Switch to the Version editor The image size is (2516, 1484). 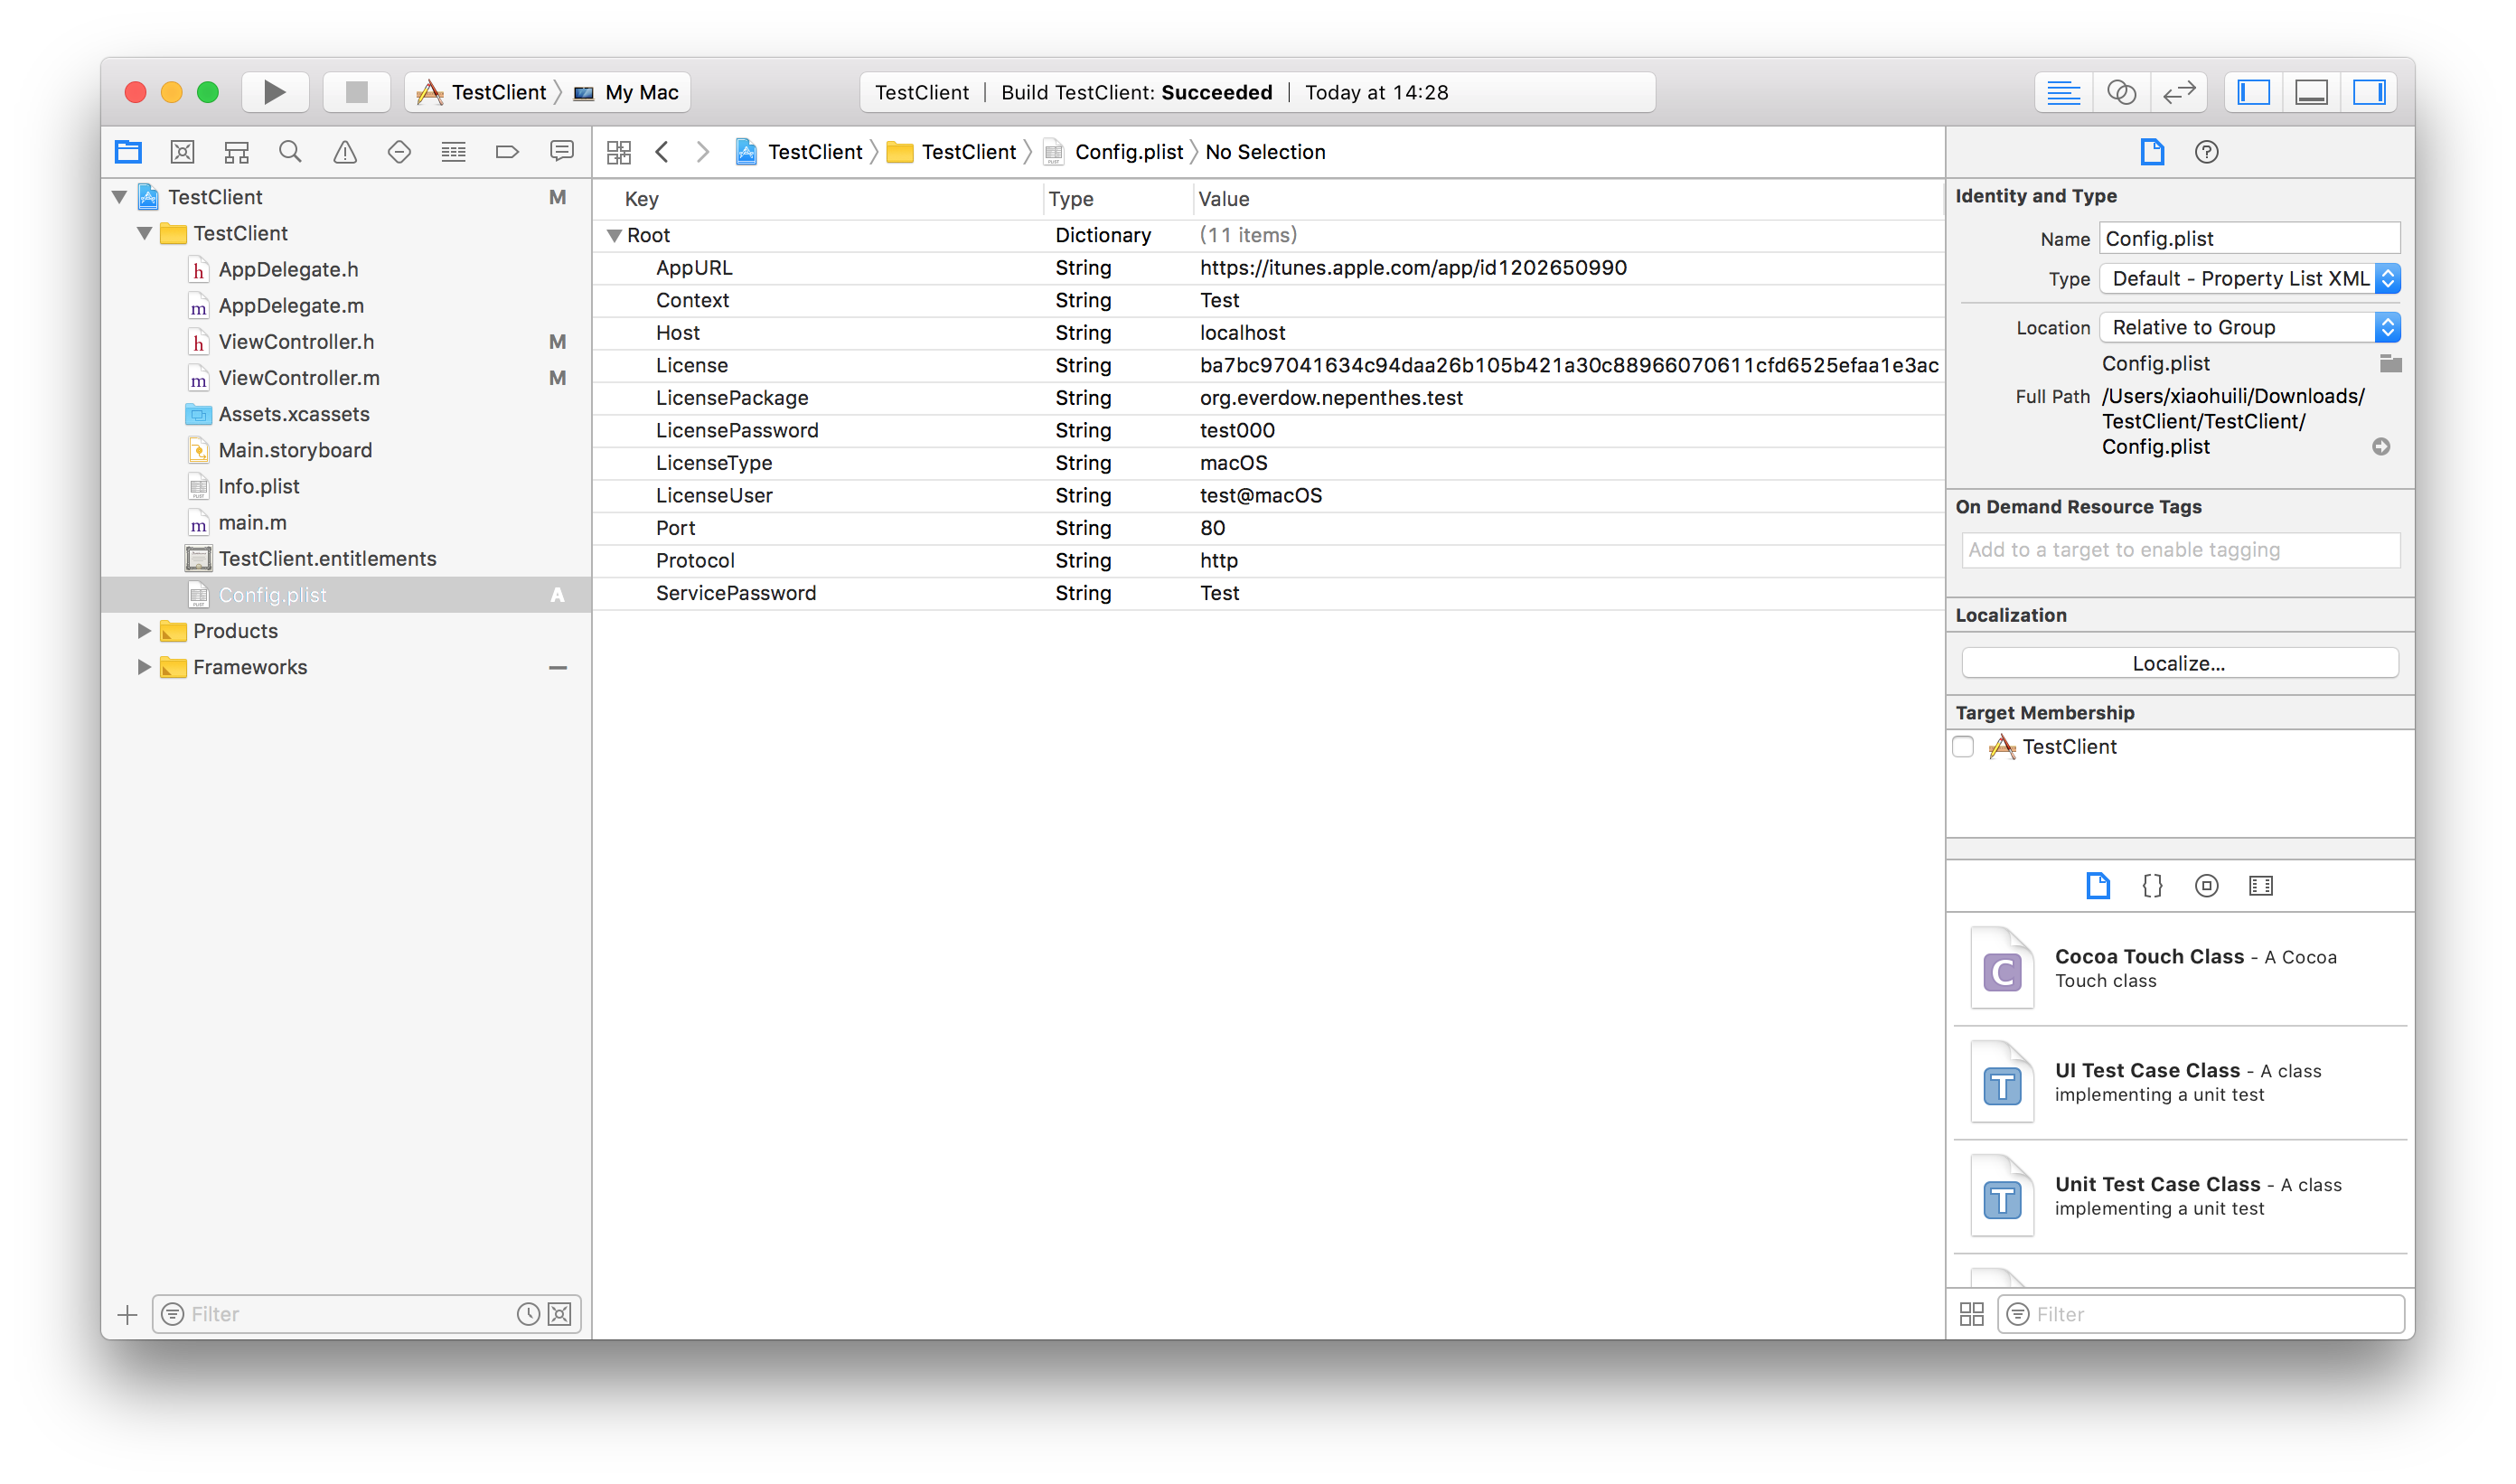pos(2179,92)
